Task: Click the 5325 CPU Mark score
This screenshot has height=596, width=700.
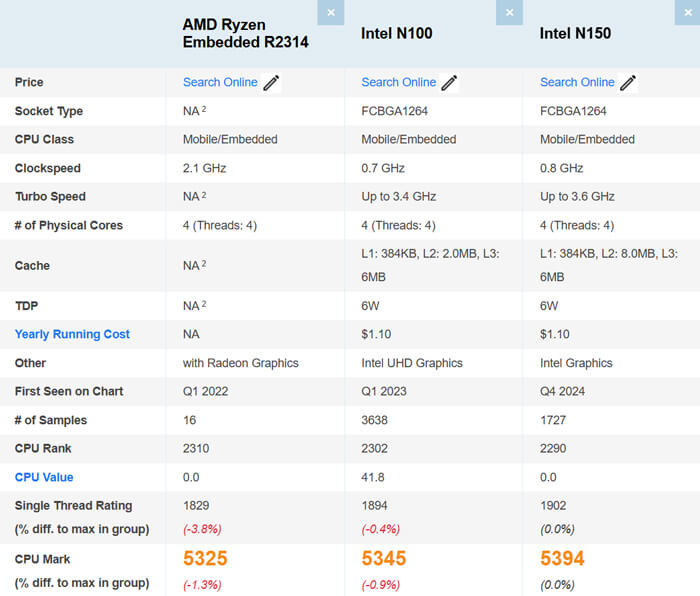Action: point(205,558)
